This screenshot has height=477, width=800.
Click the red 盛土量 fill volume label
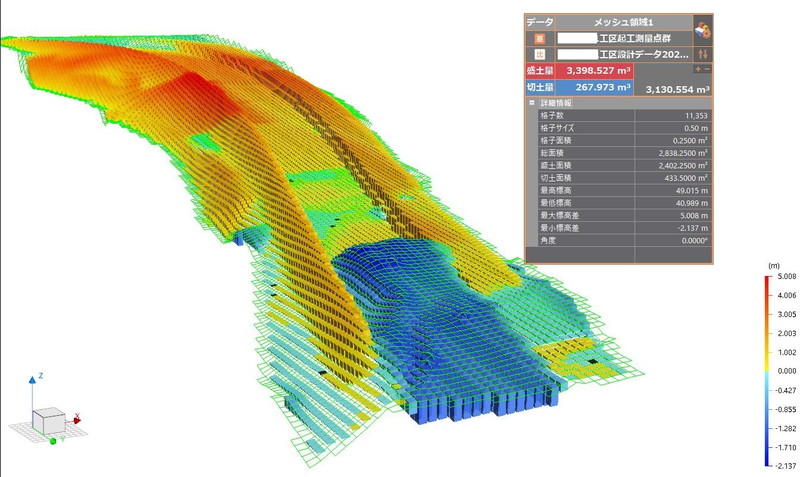540,71
